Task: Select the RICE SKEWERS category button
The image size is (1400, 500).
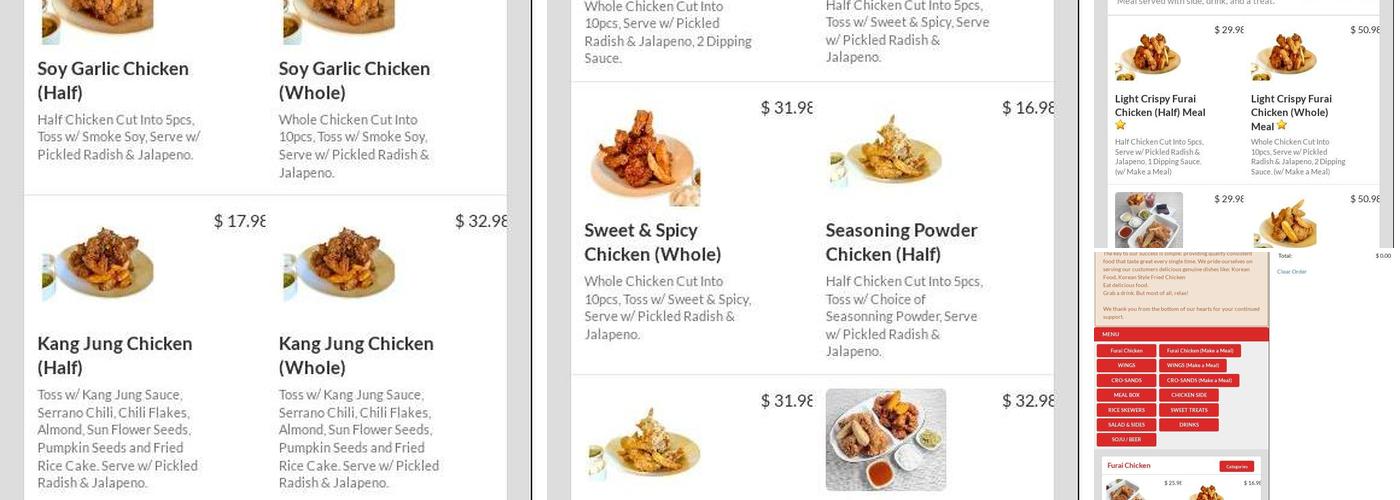Action: pyautogui.click(x=1126, y=410)
